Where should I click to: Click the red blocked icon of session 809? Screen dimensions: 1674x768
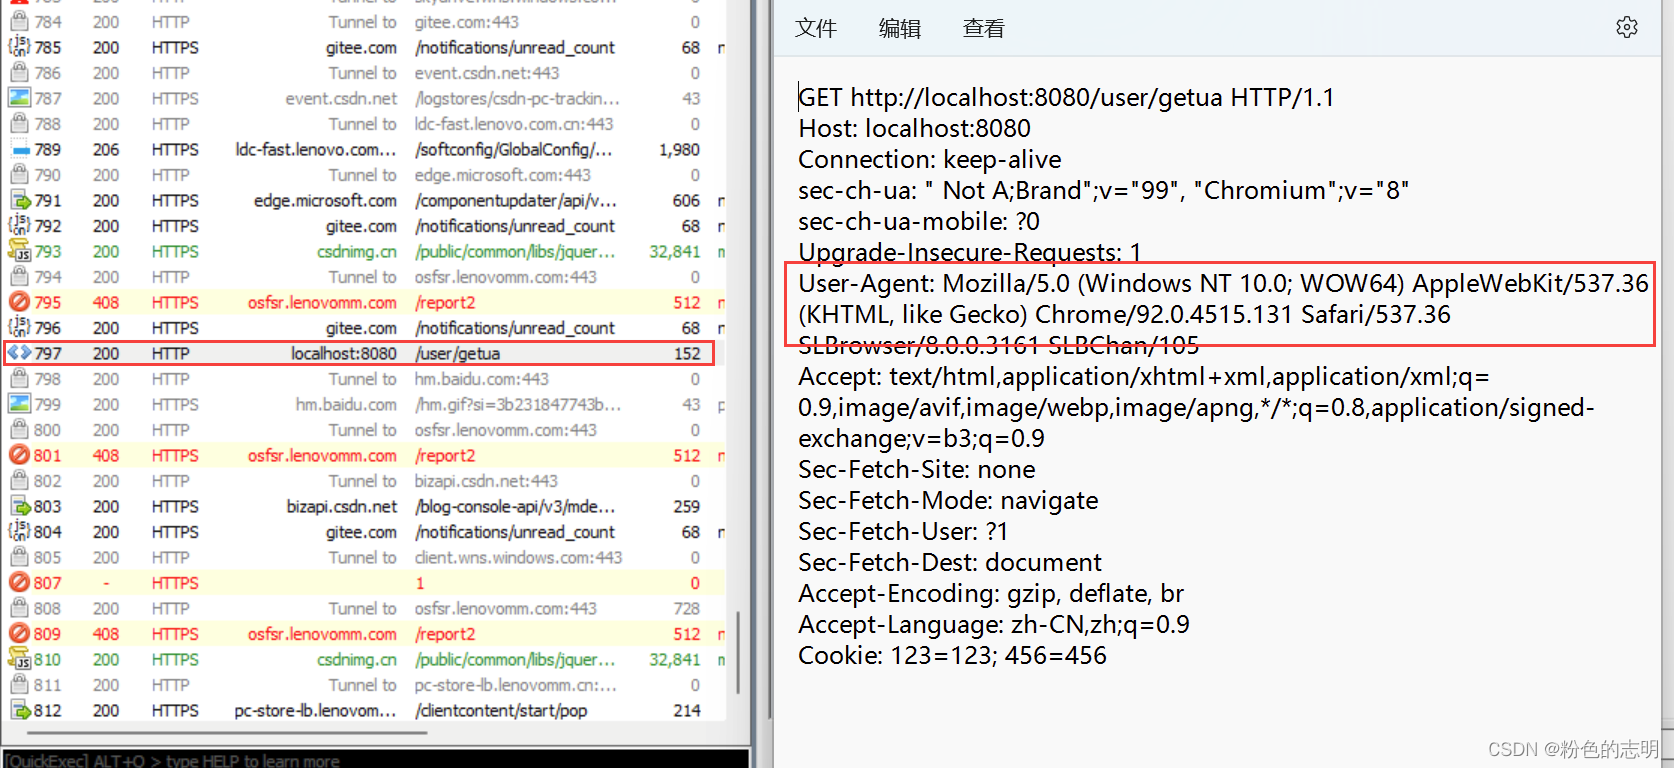click(x=19, y=634)
